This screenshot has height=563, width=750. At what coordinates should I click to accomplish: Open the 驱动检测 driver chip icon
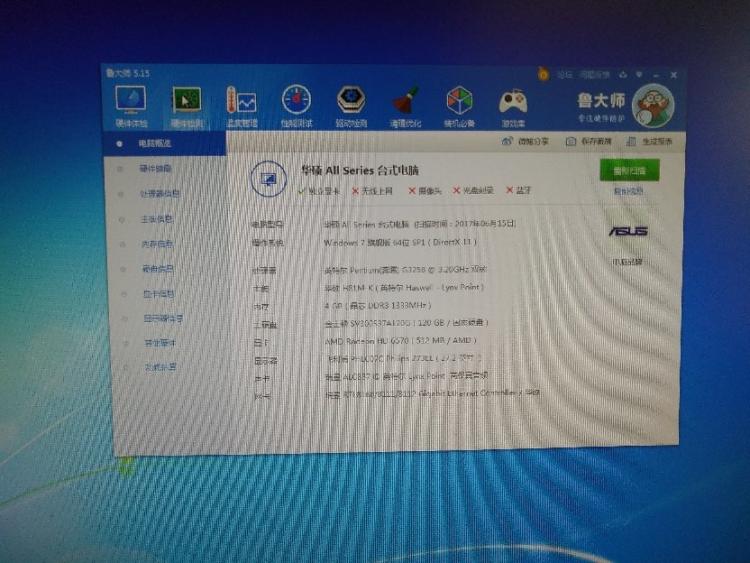(x=351, y=107)
